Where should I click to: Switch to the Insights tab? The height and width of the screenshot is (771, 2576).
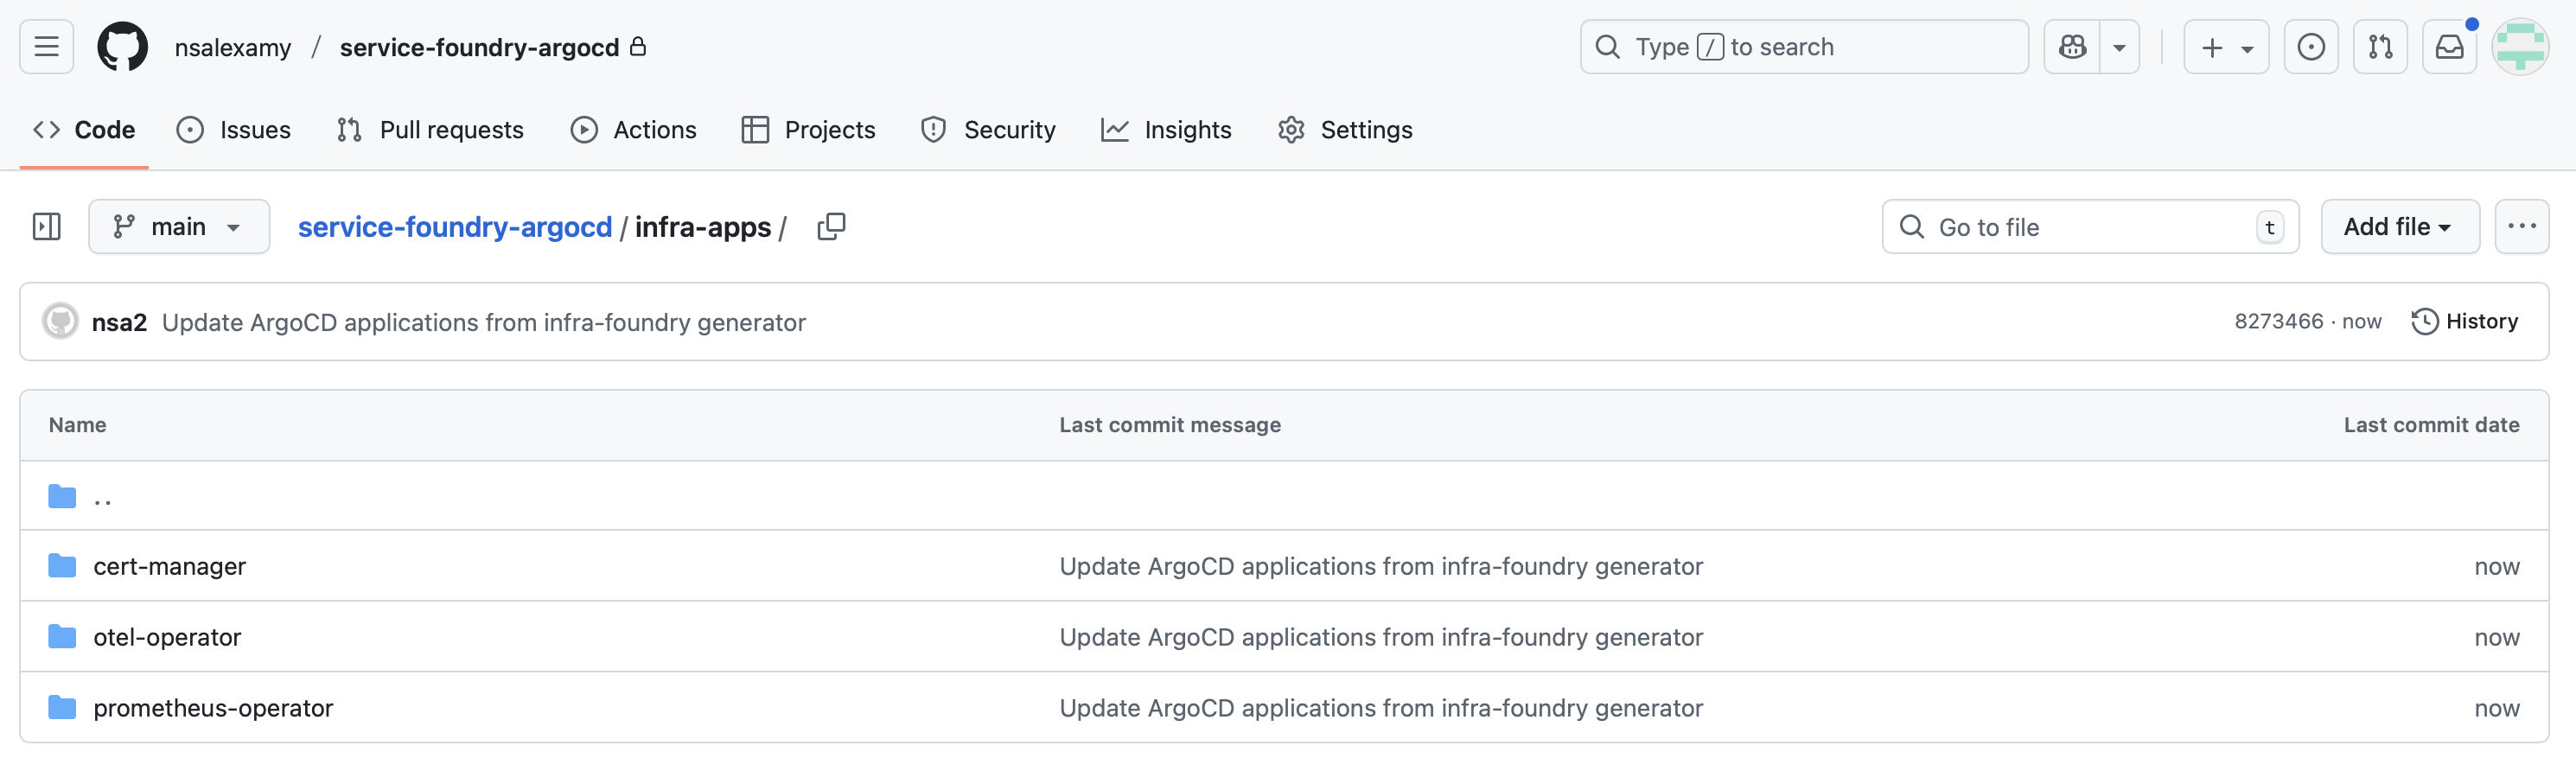1166,130
